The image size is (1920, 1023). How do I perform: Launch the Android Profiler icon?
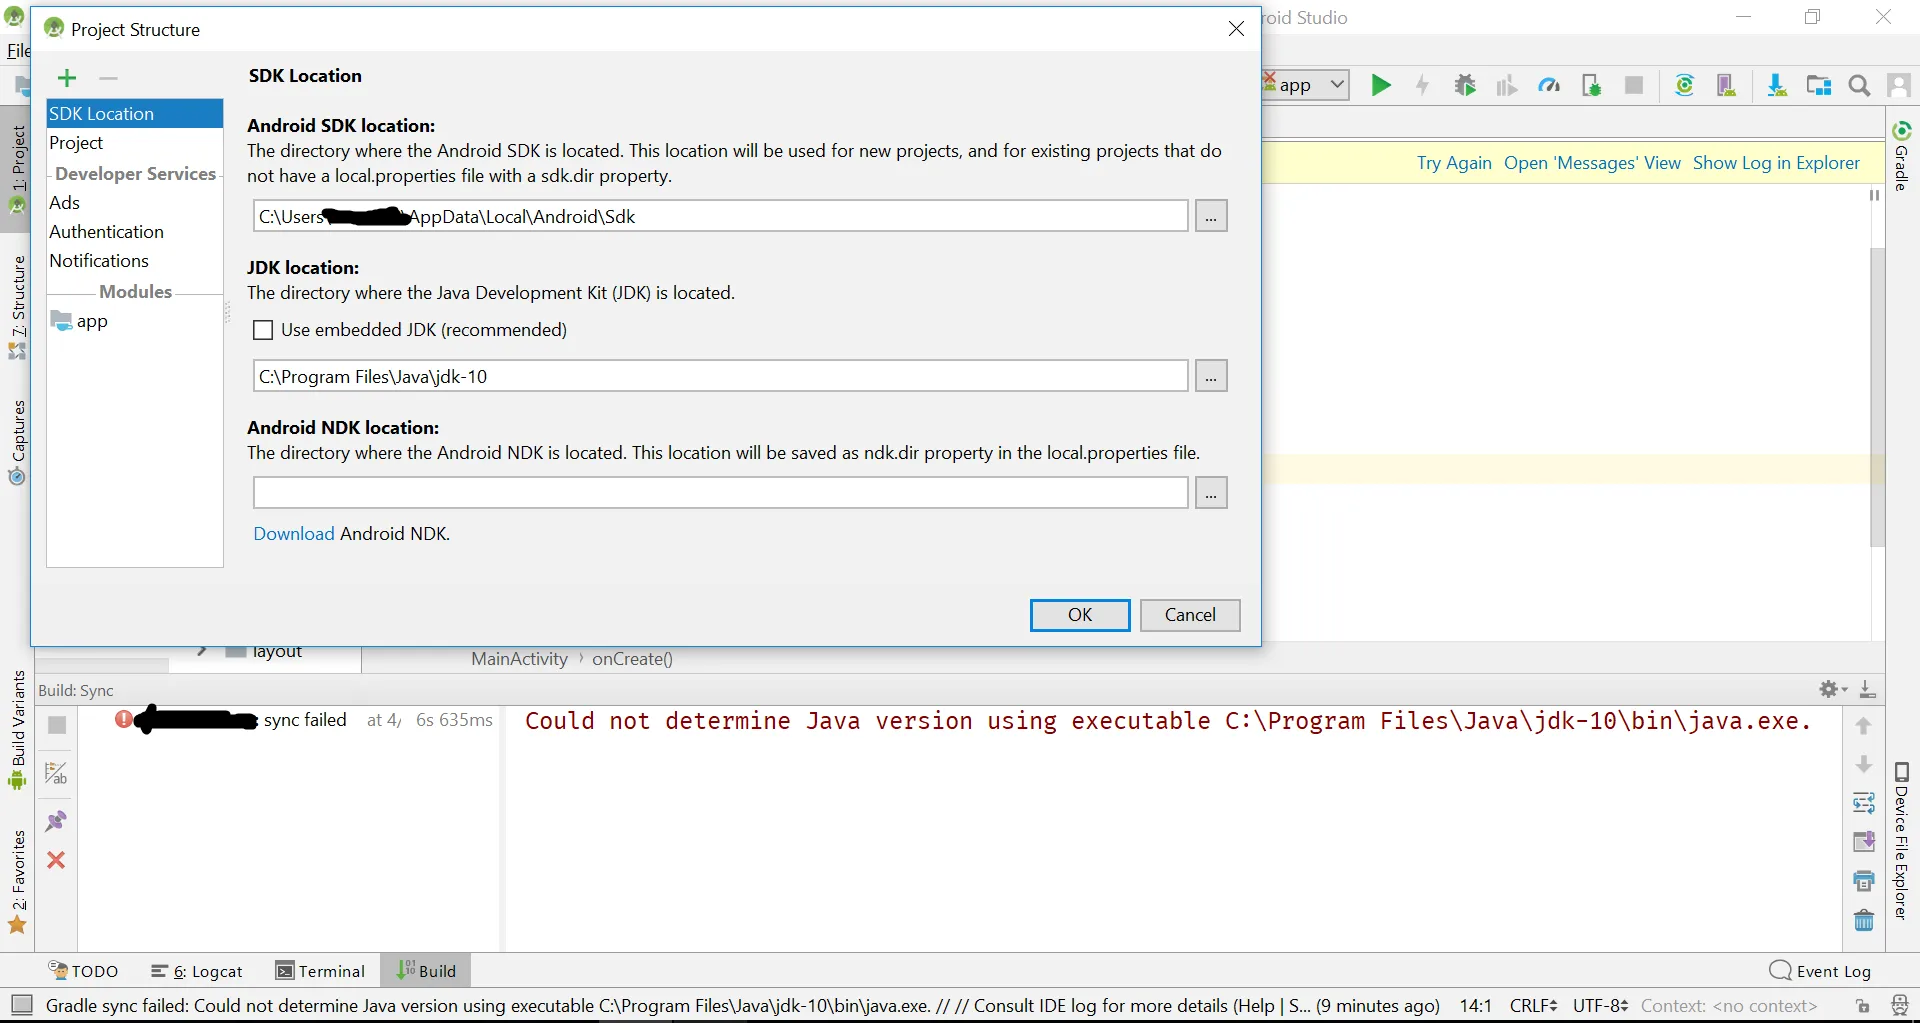(x=1549, y=85)
